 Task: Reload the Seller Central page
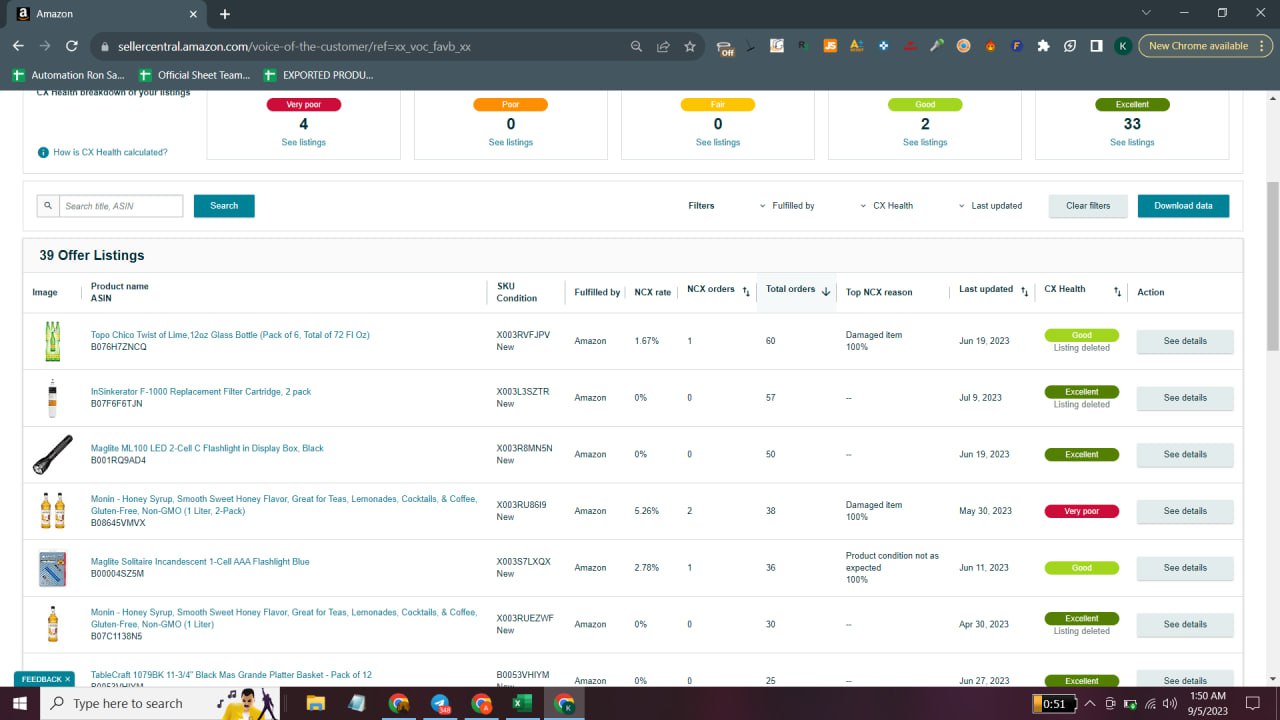coord(72,46)
